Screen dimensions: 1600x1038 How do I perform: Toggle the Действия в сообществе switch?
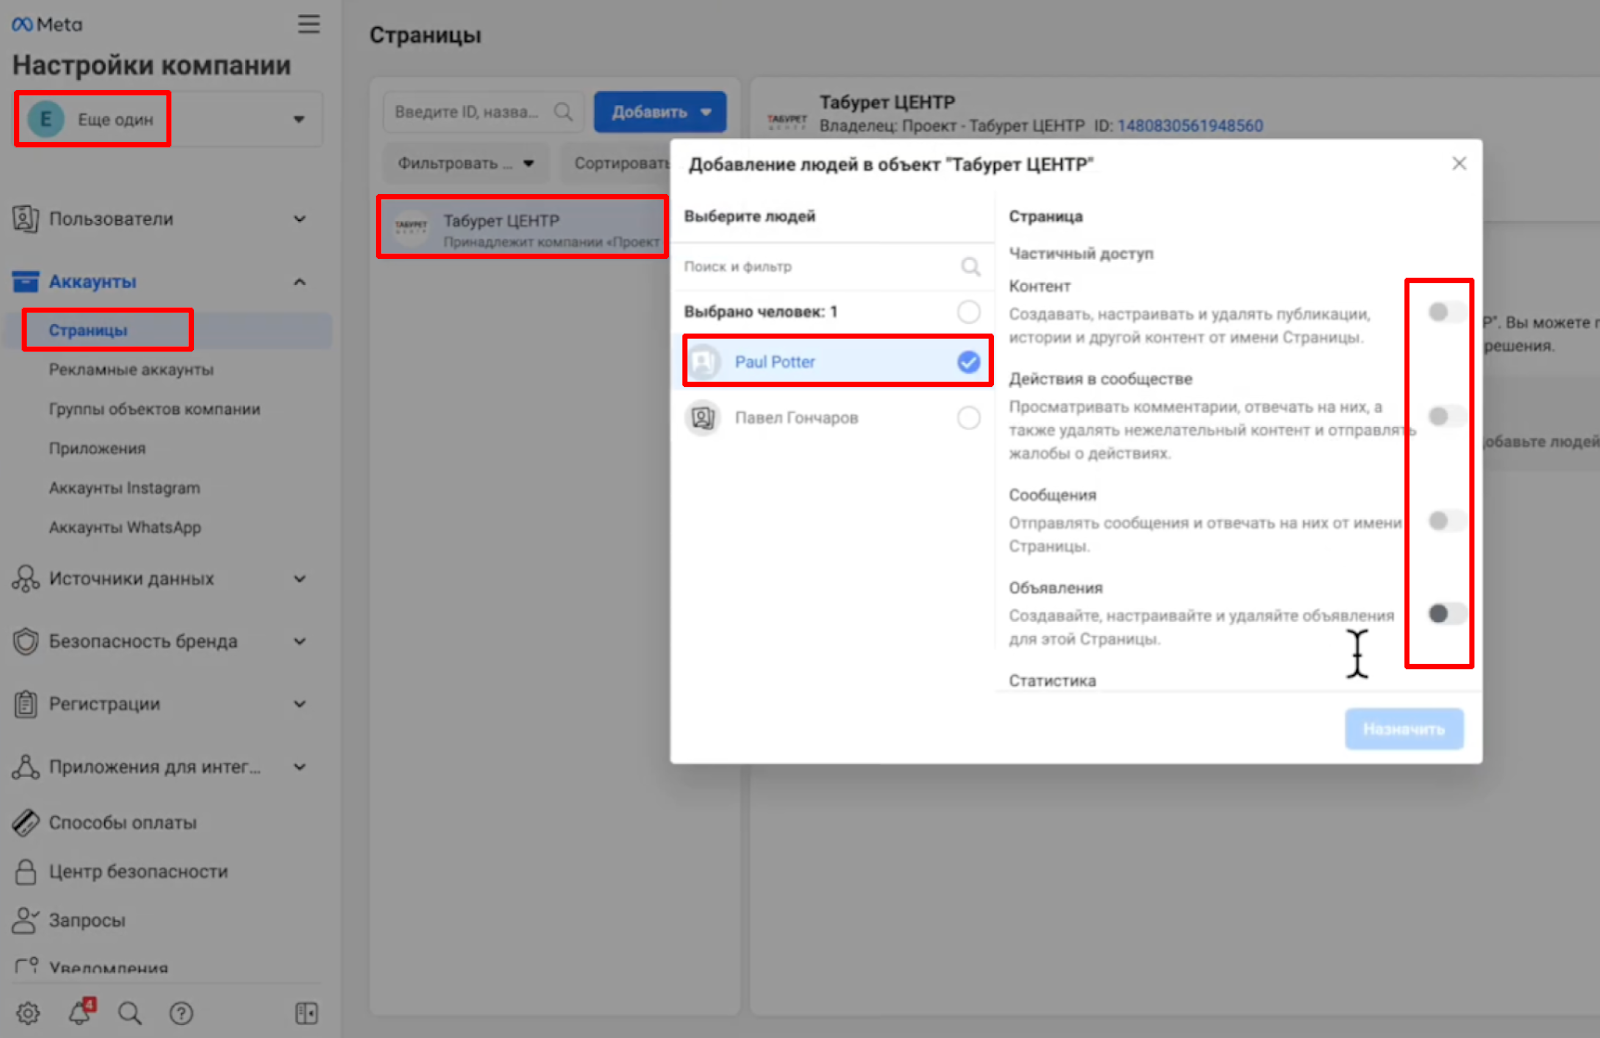coord(1447,416)
